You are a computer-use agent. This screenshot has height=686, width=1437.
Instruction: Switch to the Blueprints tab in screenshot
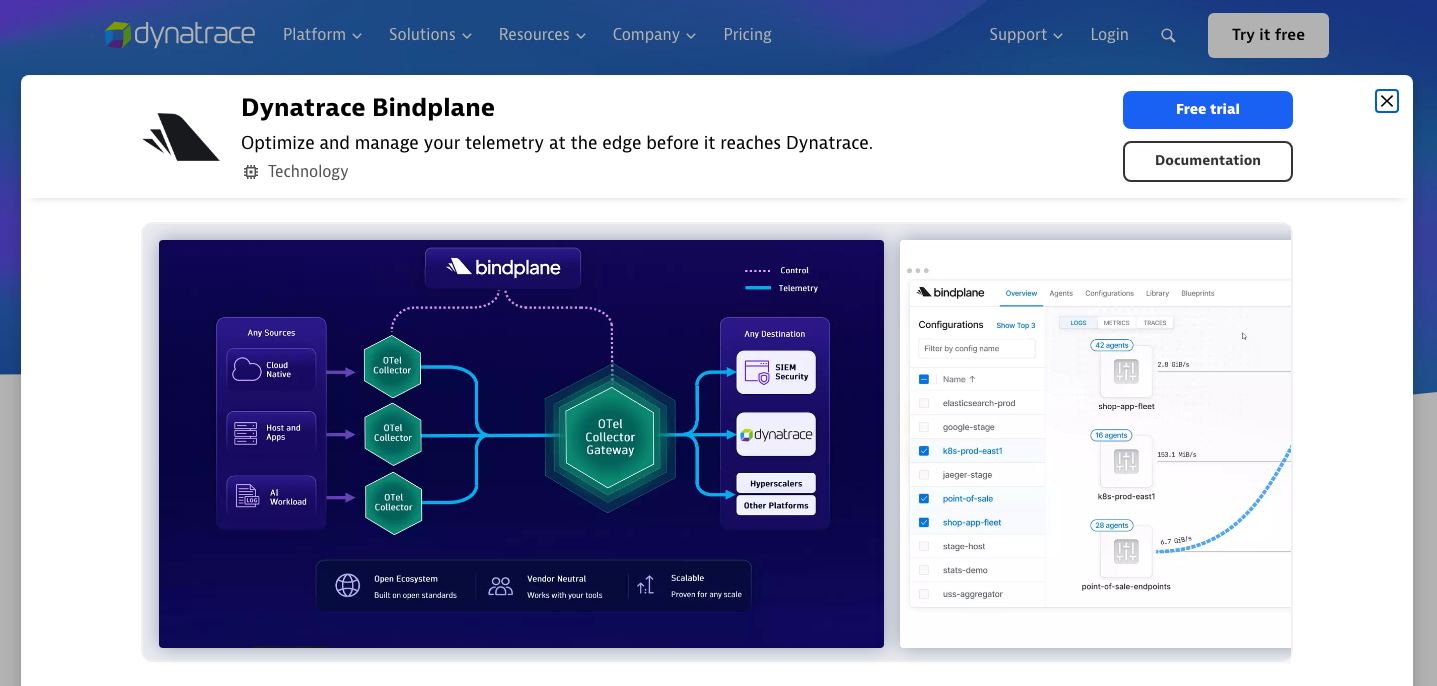(x=1198, y=293)
